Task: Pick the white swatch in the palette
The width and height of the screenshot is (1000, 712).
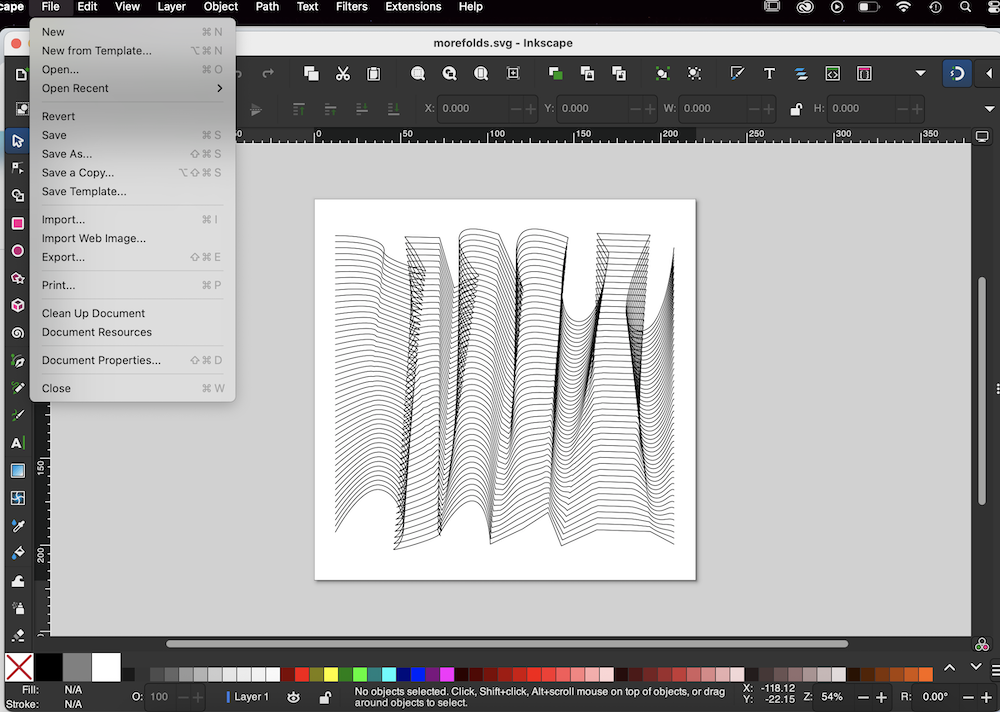Action: tap(106, 667)
